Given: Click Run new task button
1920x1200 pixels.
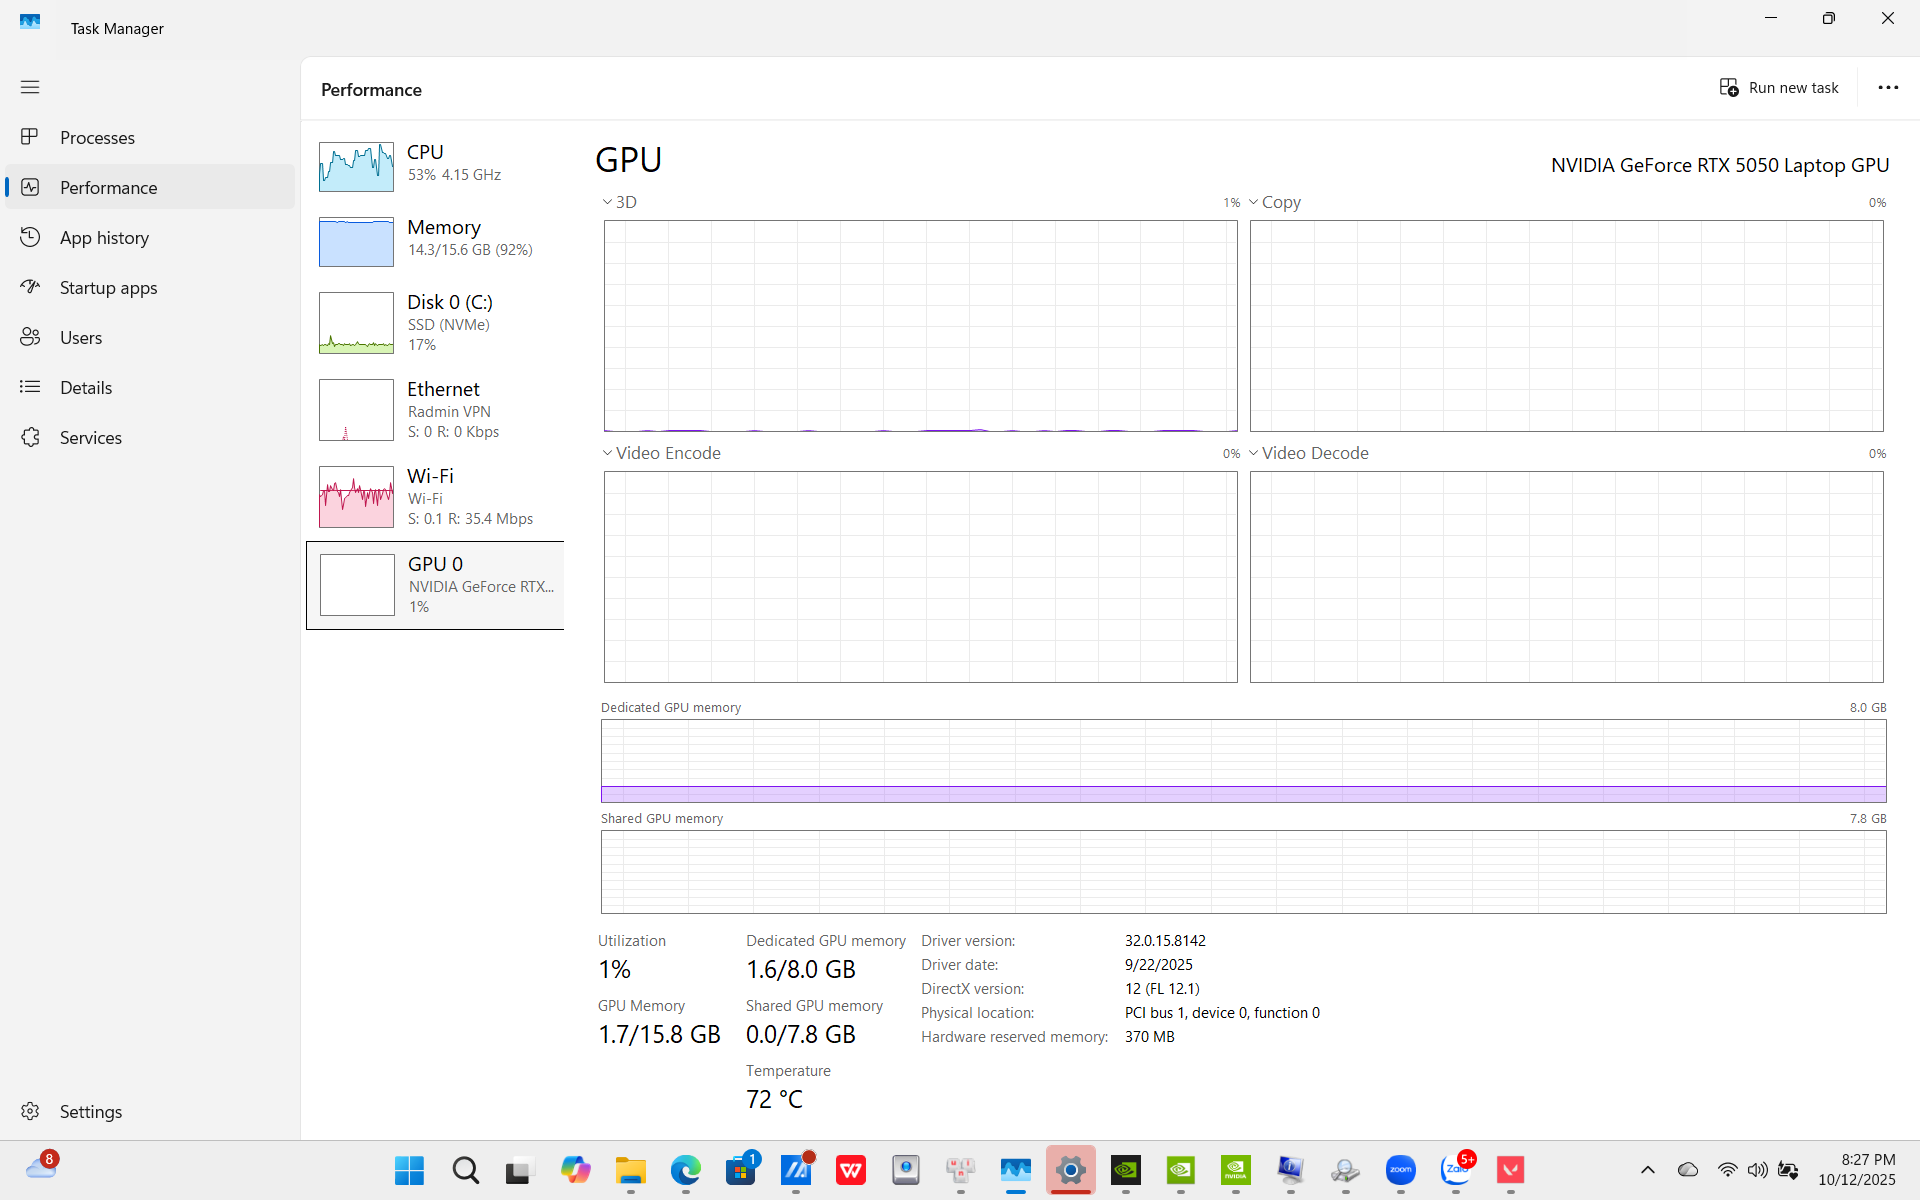Looking at the screenshot, I should [x=1779, y=88].
